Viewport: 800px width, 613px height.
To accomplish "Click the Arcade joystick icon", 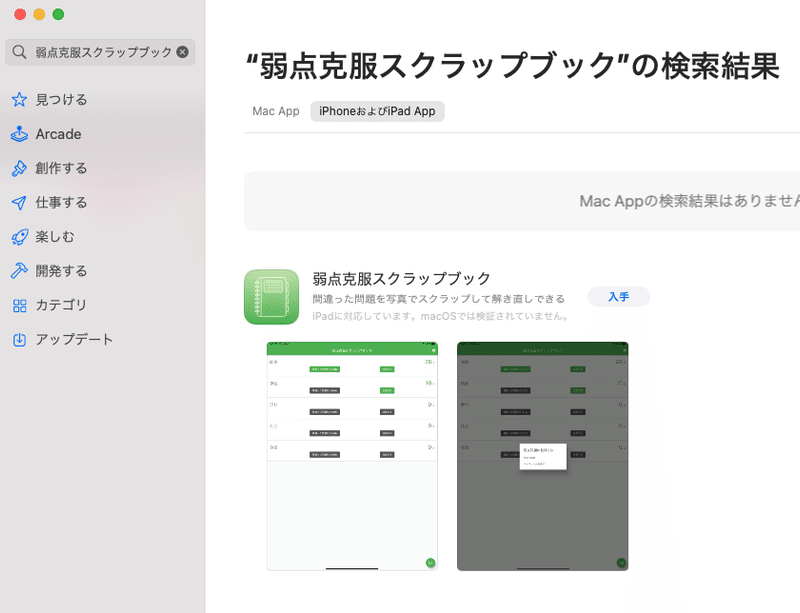I will (19, 134).
